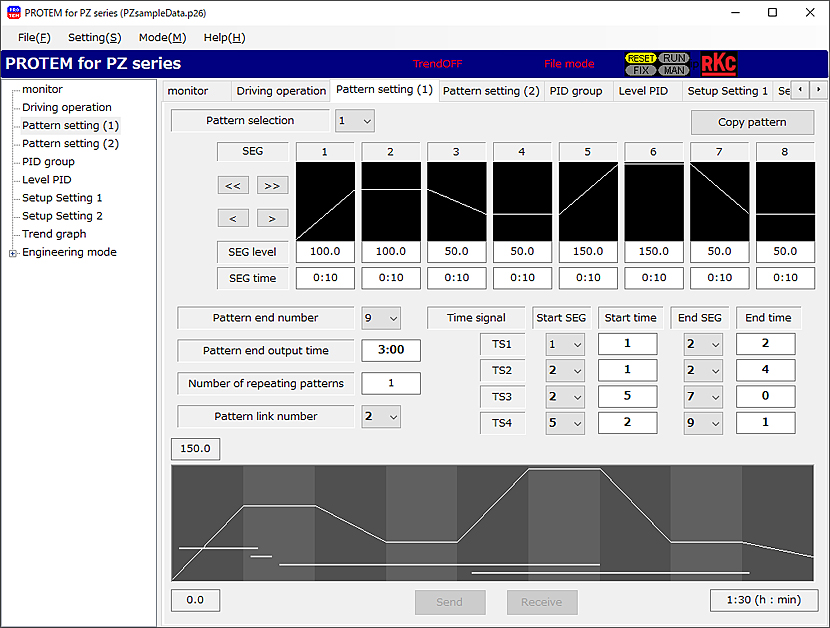Click the segment 4 column header
The image size is (830, 628).
(522, 152)
